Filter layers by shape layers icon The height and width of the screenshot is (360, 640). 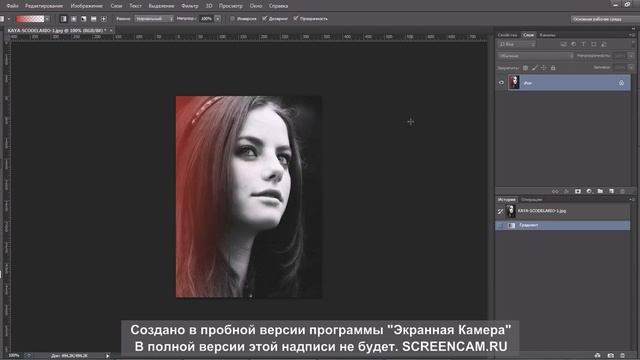tap(593, 44)
